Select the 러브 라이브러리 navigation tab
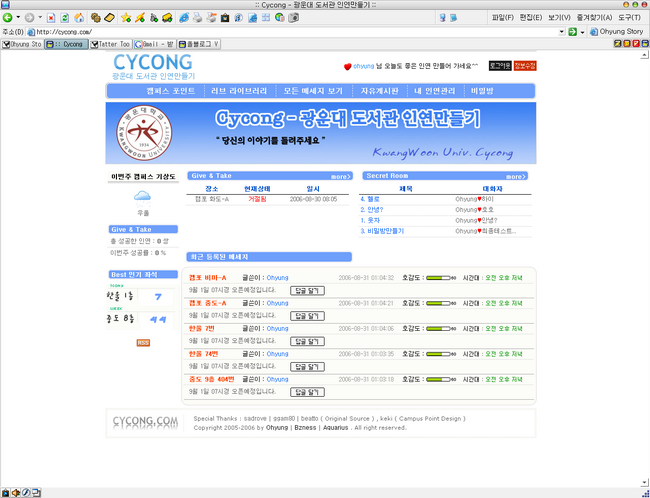 (238, 91)
